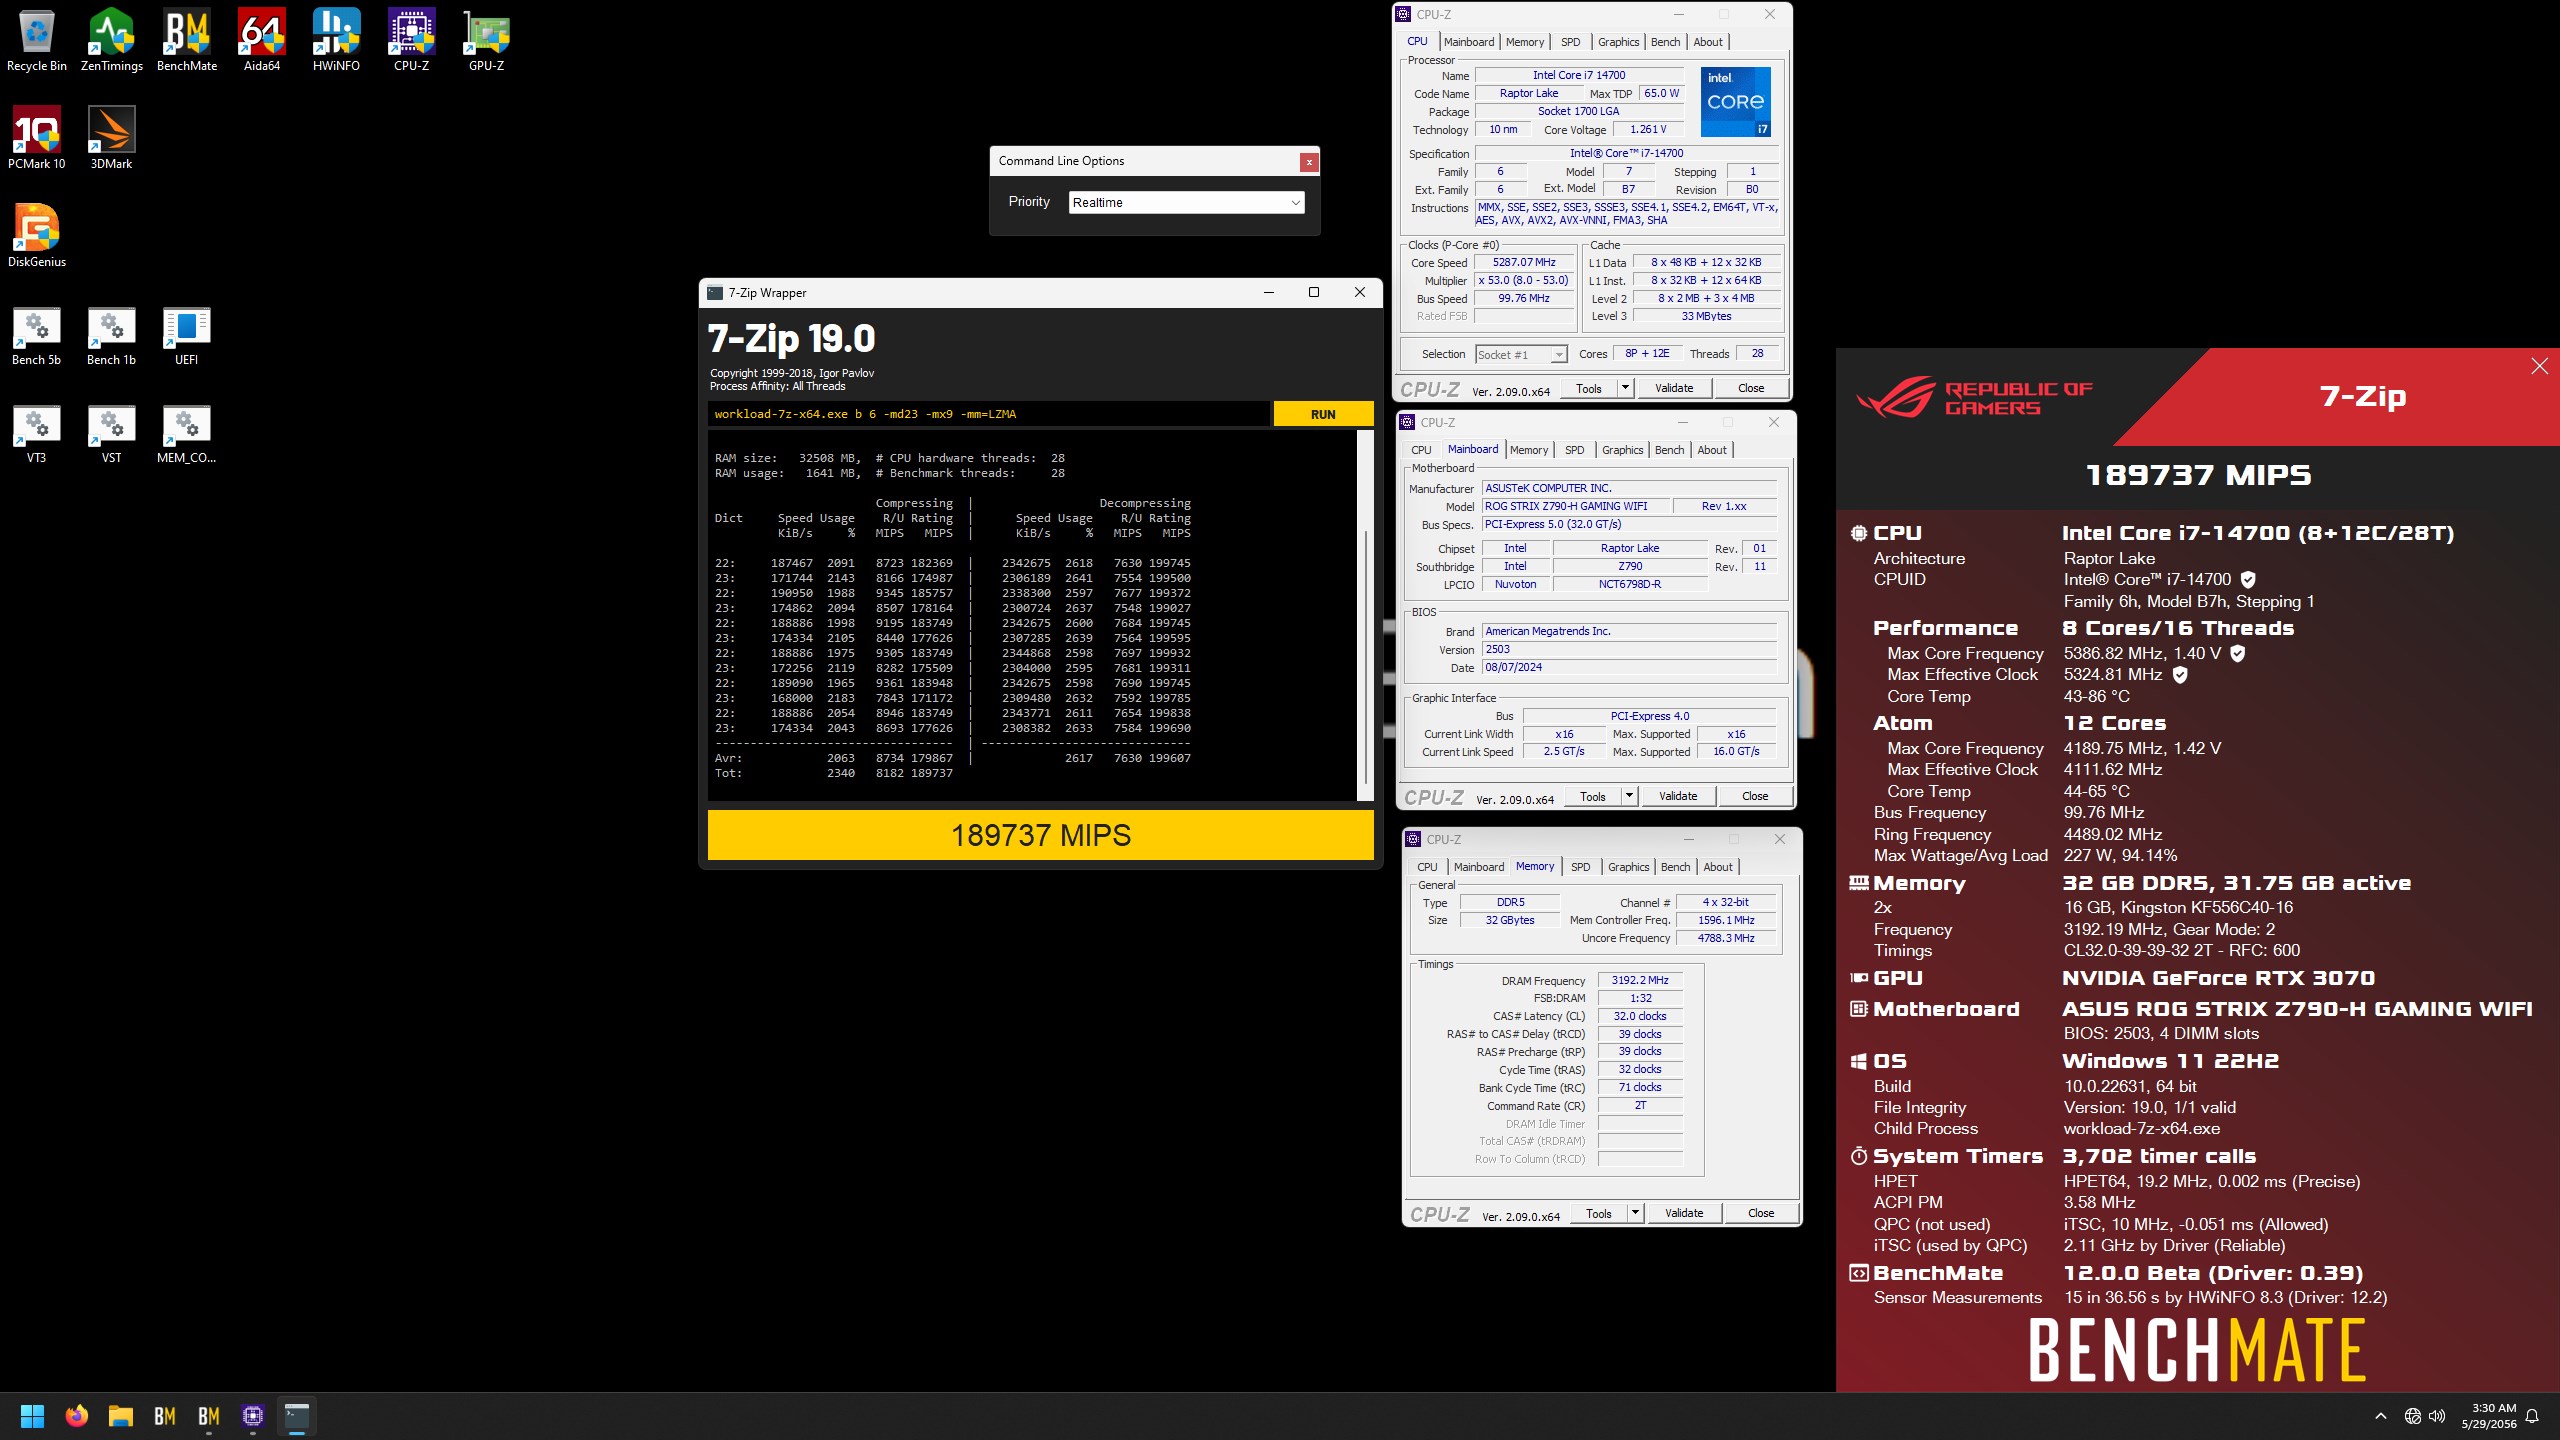Switch to Bench tab in top CPU-Z window
This screenshot has height=1440, width=2560.
tap(1665, 42)
